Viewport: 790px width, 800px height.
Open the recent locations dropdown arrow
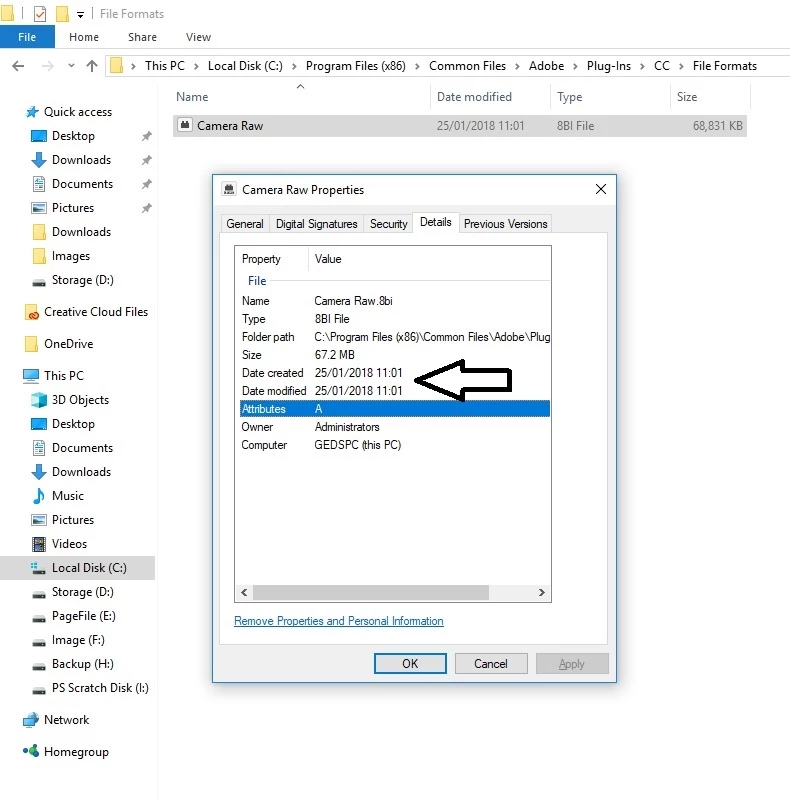tap(71, 66)
